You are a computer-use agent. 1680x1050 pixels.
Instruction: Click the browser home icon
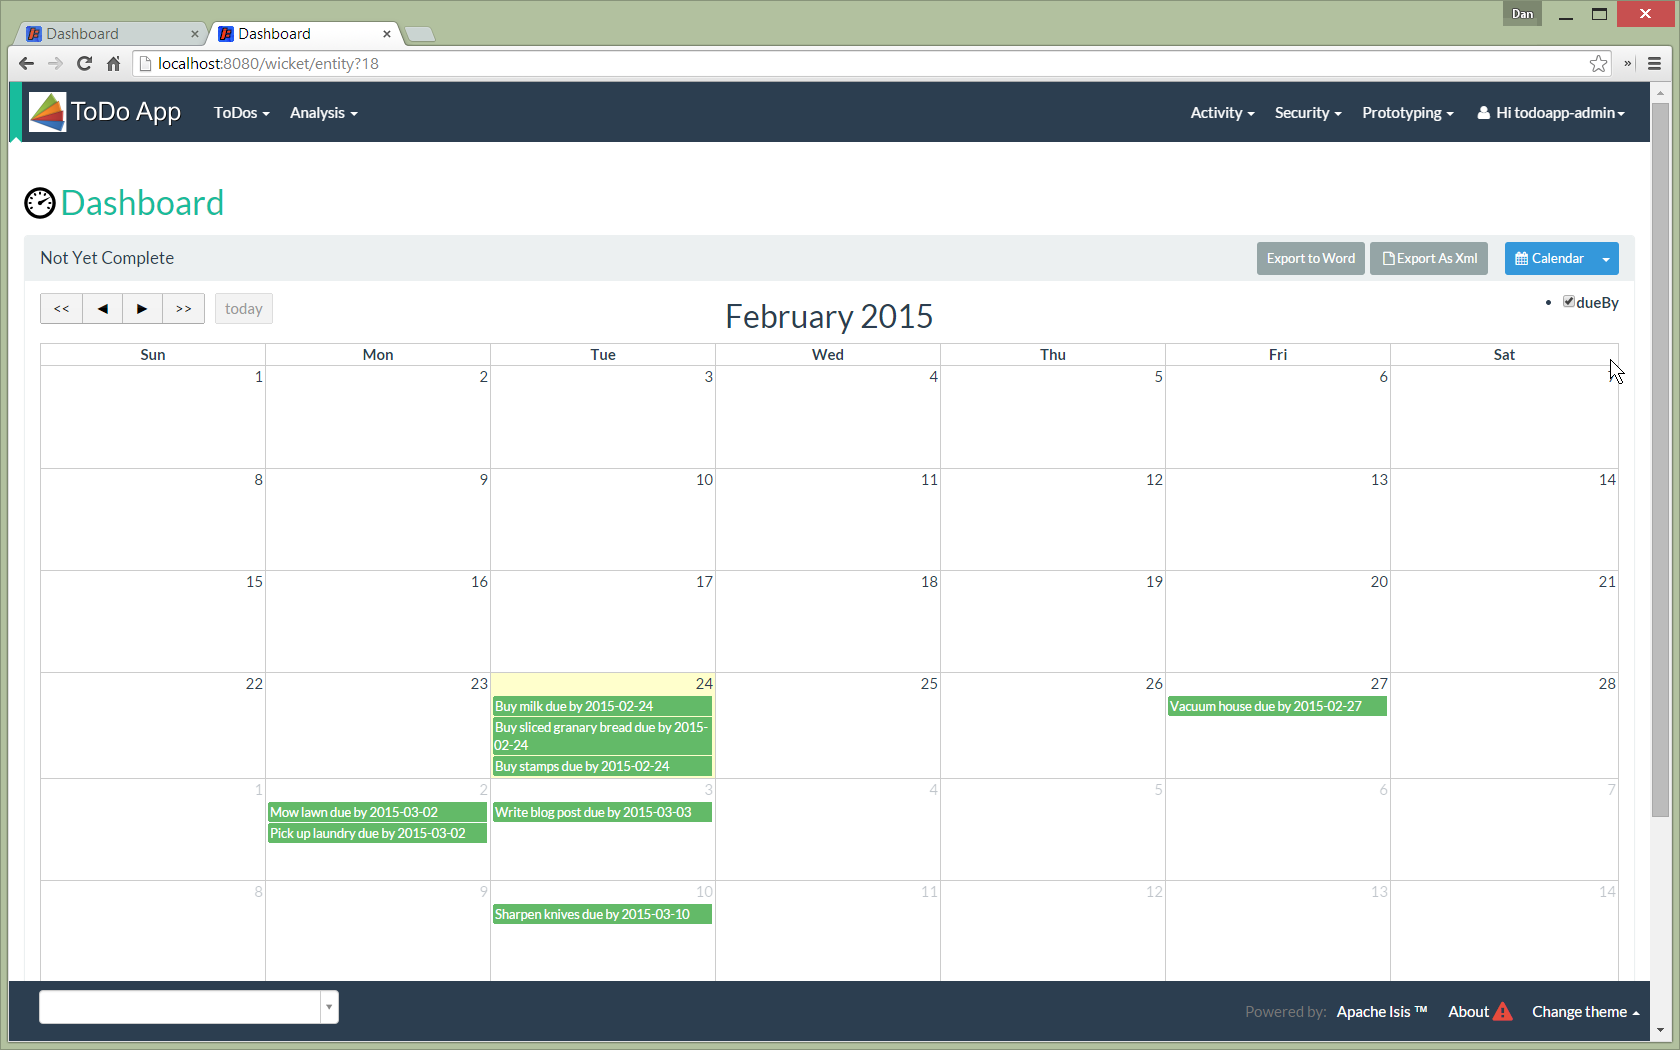(x=113, y=63)
